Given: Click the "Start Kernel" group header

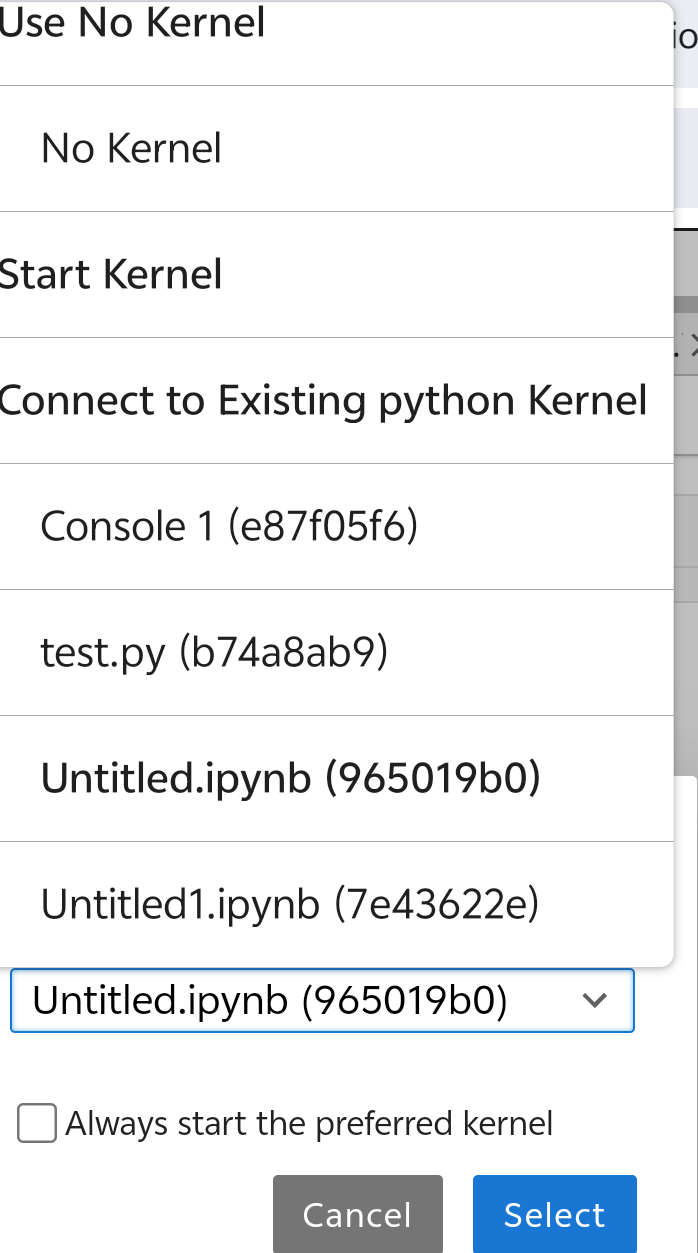Looking at the screenshot, I should coord(111,275).
